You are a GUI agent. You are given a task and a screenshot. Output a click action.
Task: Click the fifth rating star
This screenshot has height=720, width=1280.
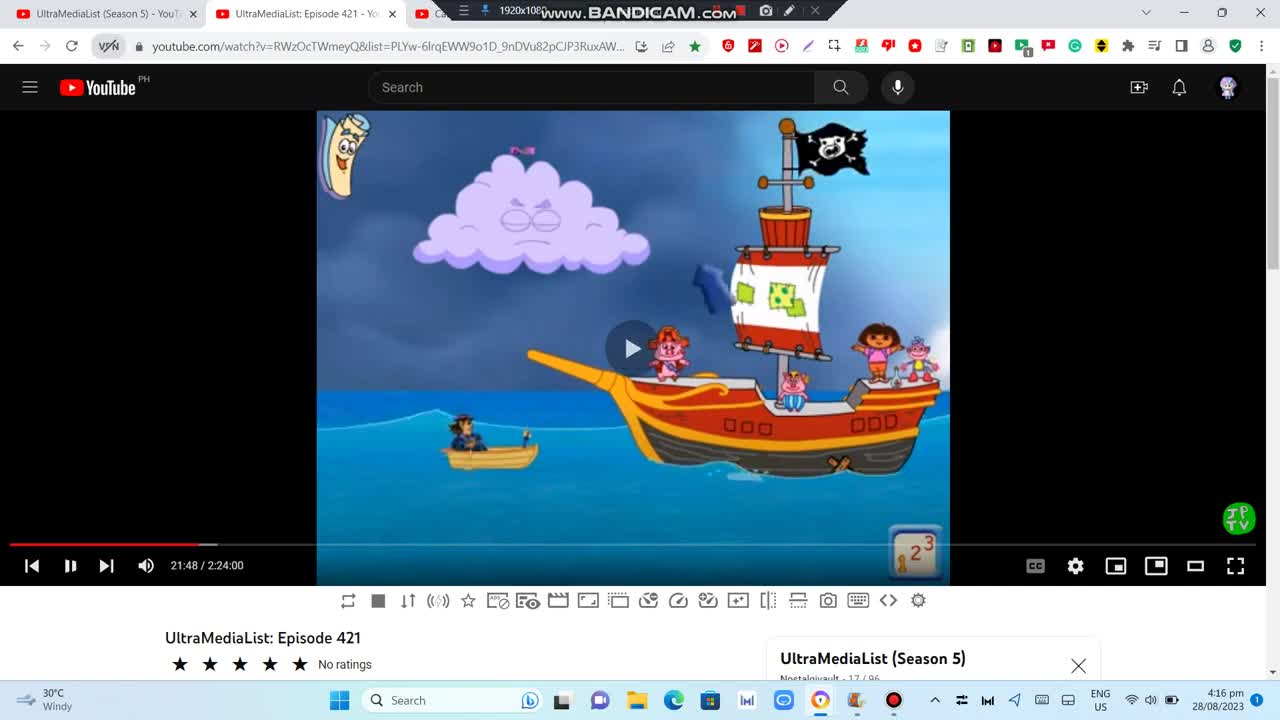(300, 665)
